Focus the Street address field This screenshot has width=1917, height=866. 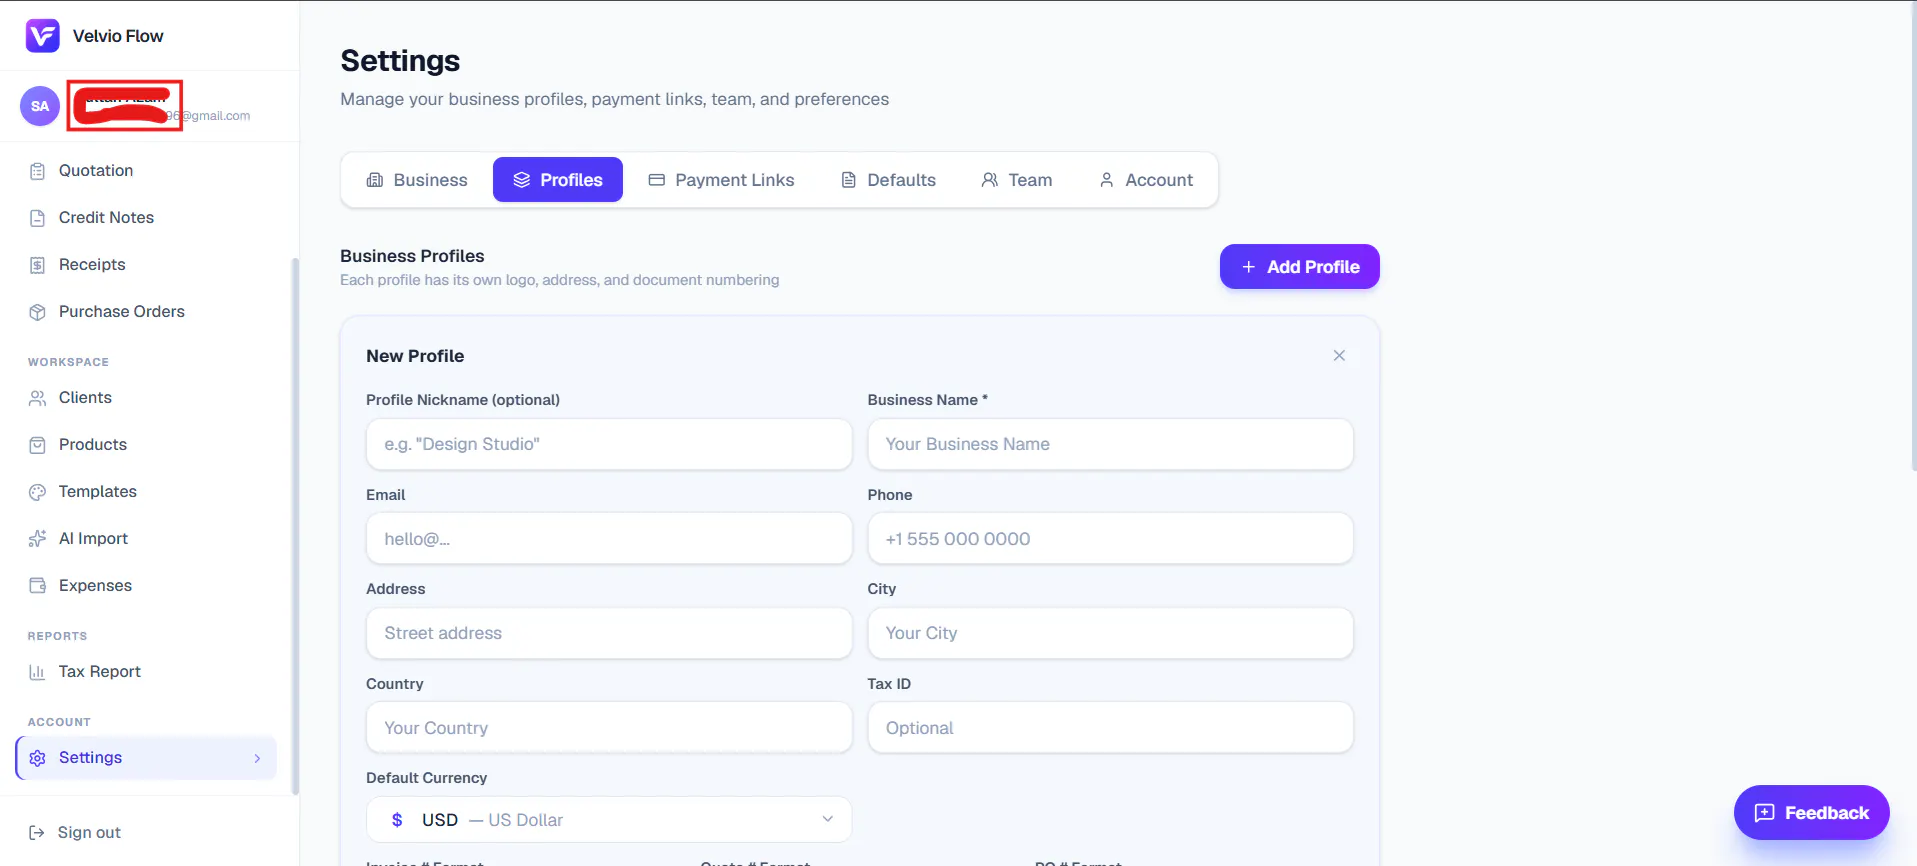(x=609, y=633)
